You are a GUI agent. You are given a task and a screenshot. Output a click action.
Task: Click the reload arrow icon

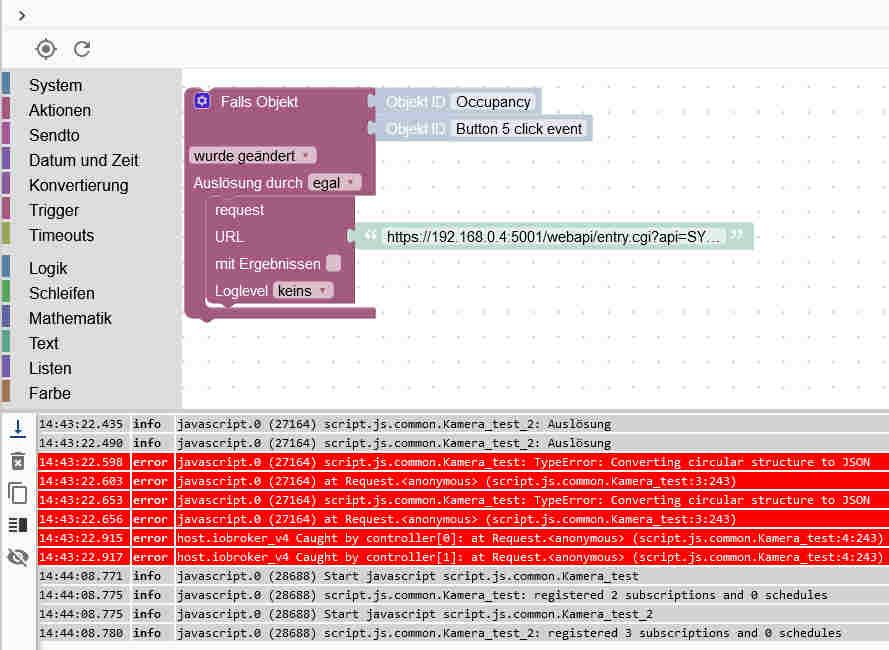82,48
